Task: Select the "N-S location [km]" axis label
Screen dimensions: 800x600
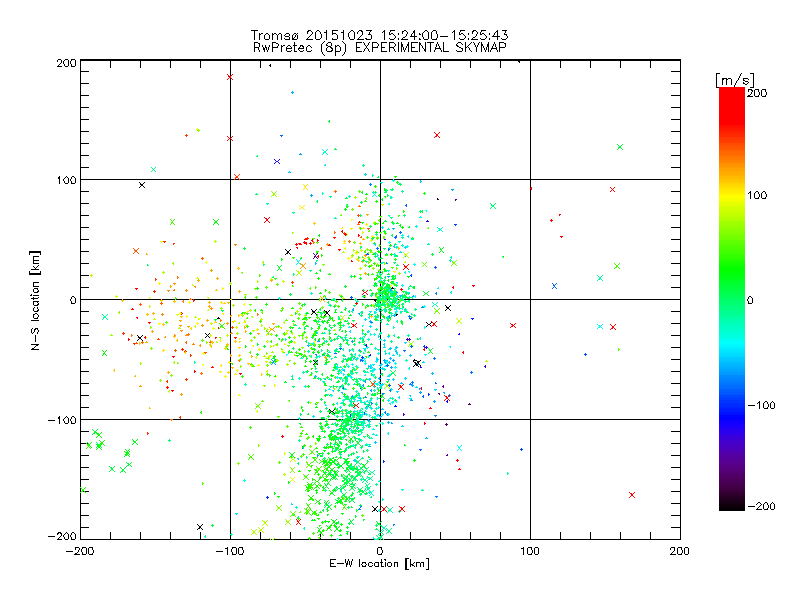Action: (x=35, y=300)
